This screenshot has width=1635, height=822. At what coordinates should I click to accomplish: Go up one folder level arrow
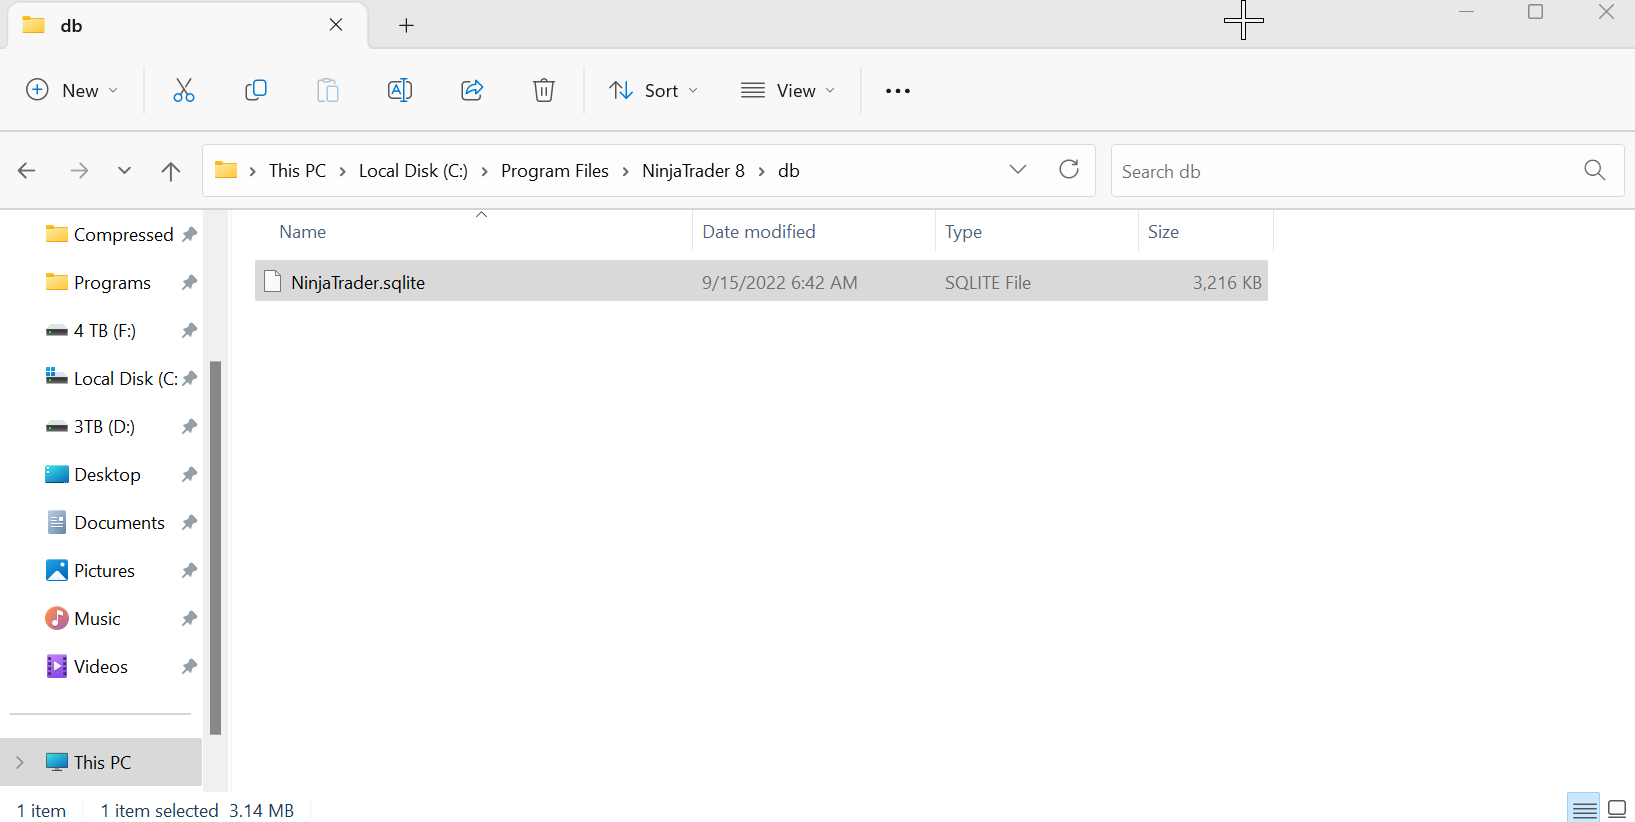click(x=171, y=171)
